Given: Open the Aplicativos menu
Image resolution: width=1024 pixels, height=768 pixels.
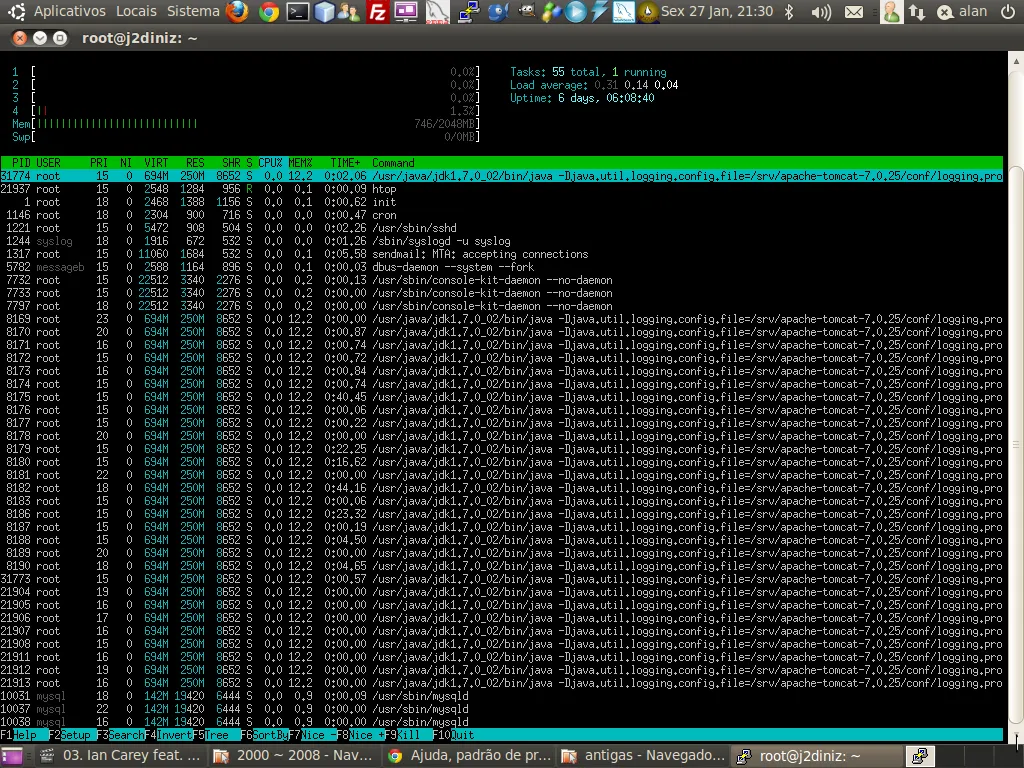Looking at the screenshot, I should click(x=68, y=11).
